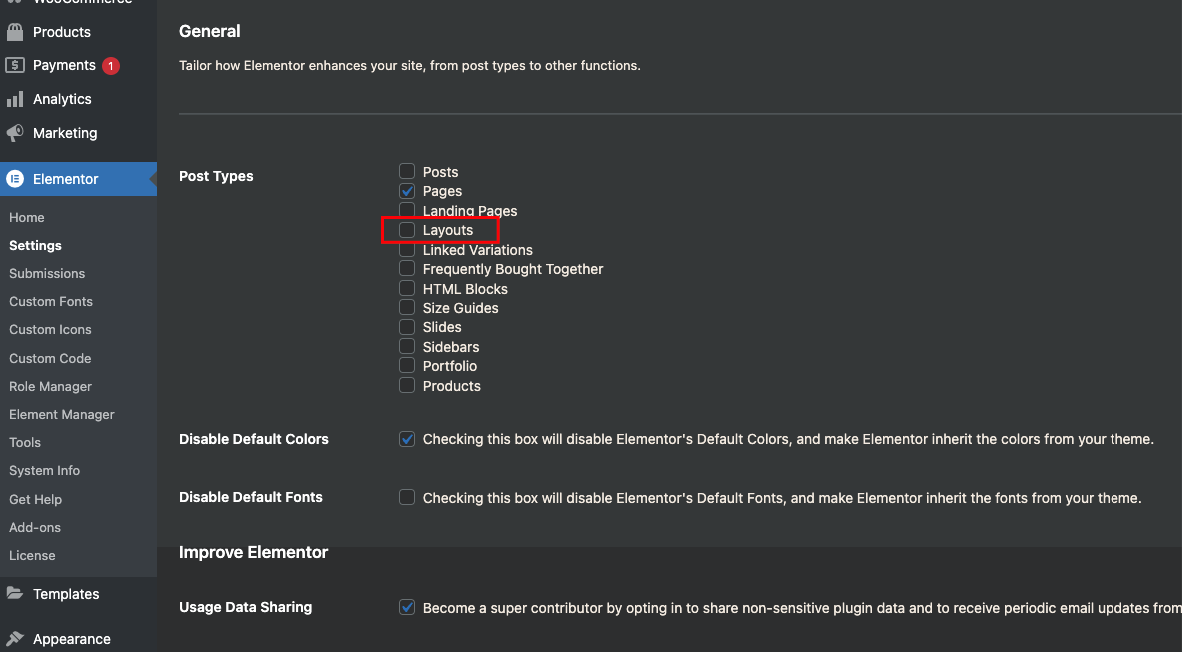
Task: Click the Payments dollar icon
Action: point(15,66)
